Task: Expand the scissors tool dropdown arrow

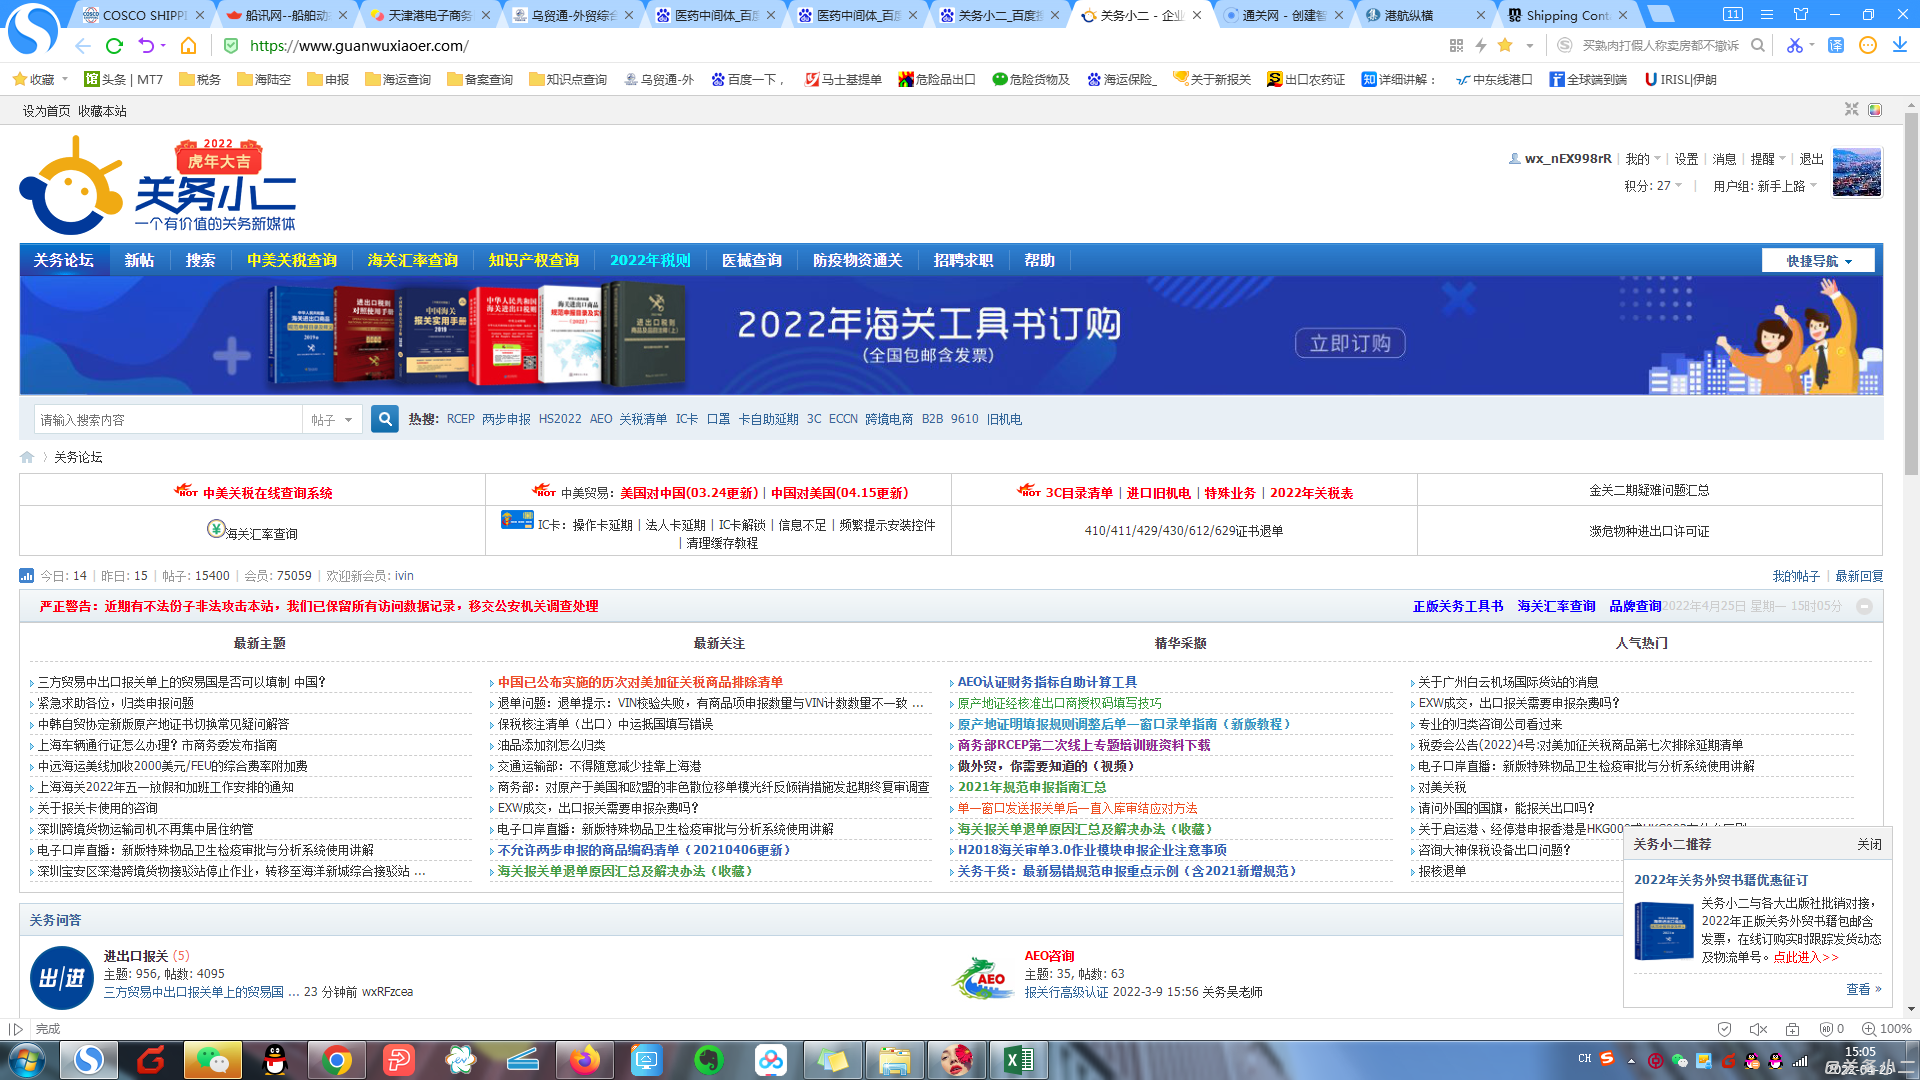Action: pyautogui.click(x=1812, y=46)
